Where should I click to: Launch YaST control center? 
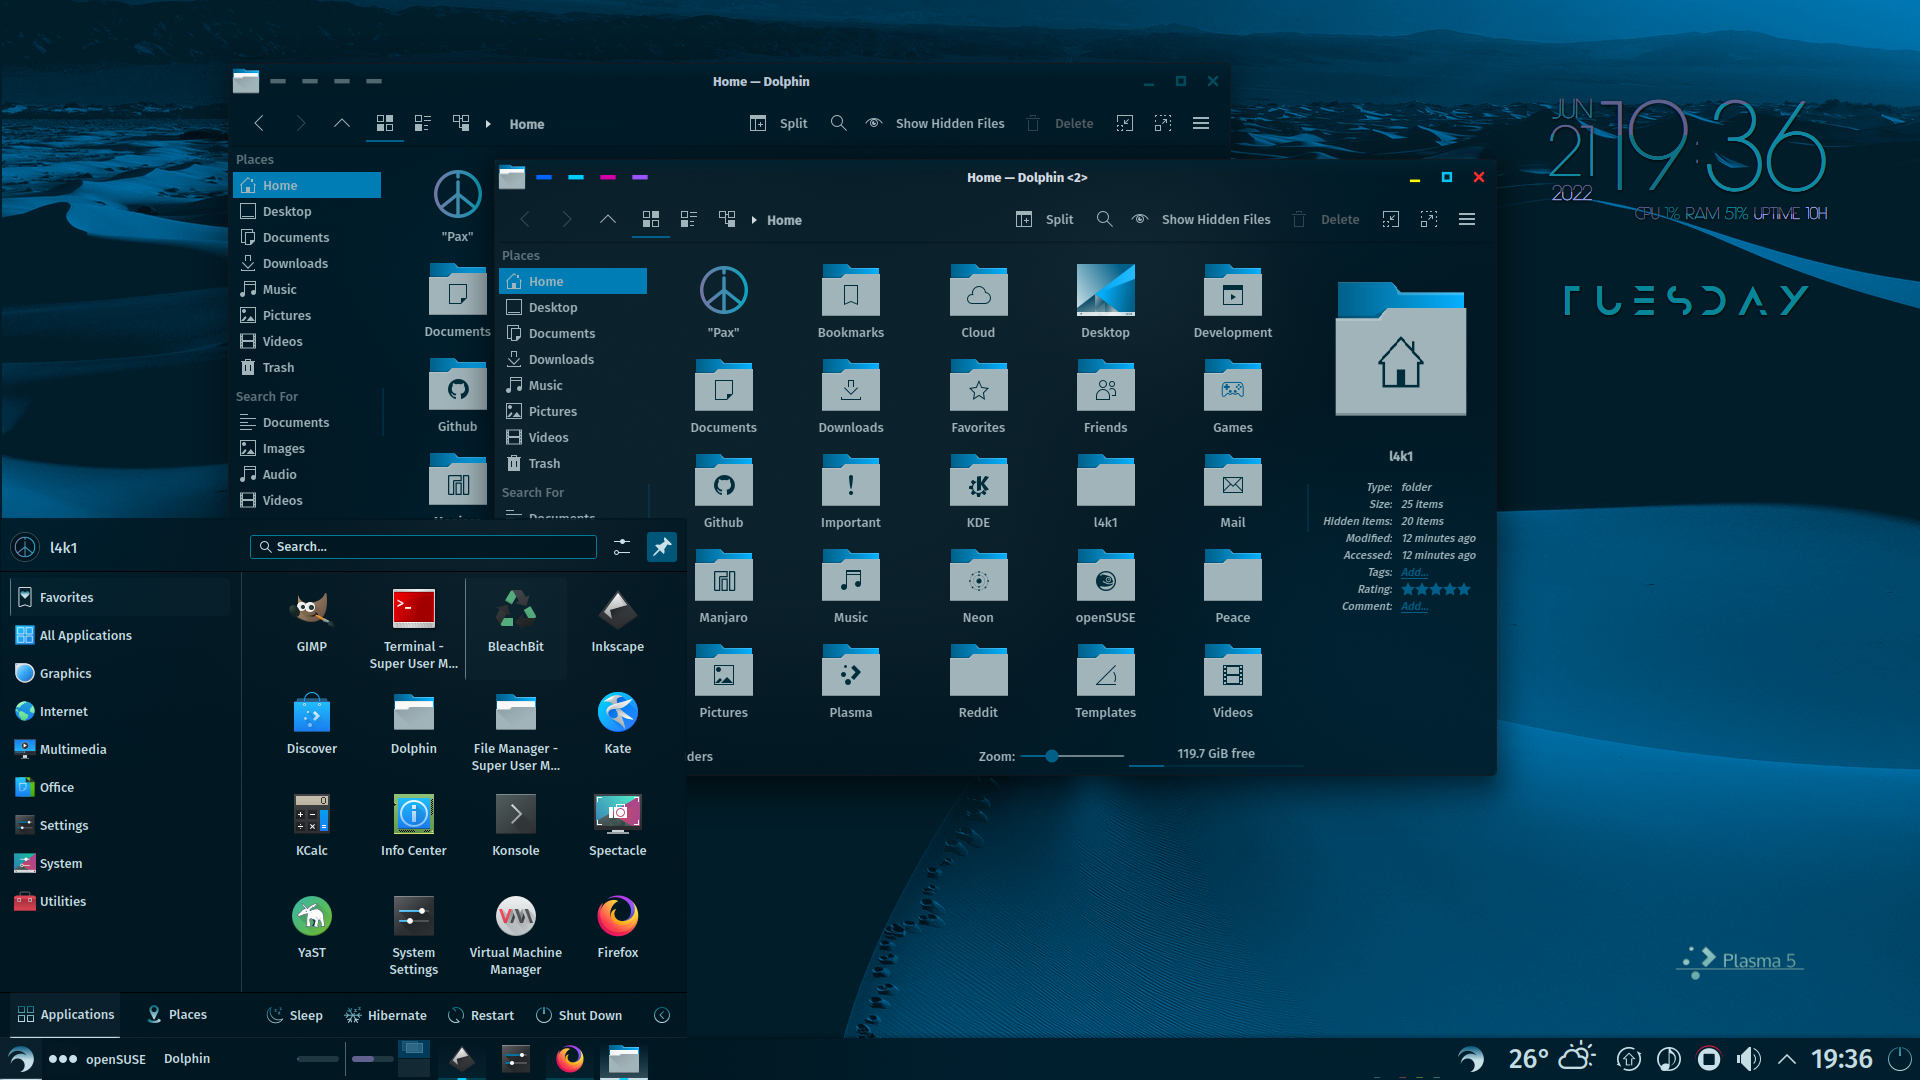click(311, 927)
